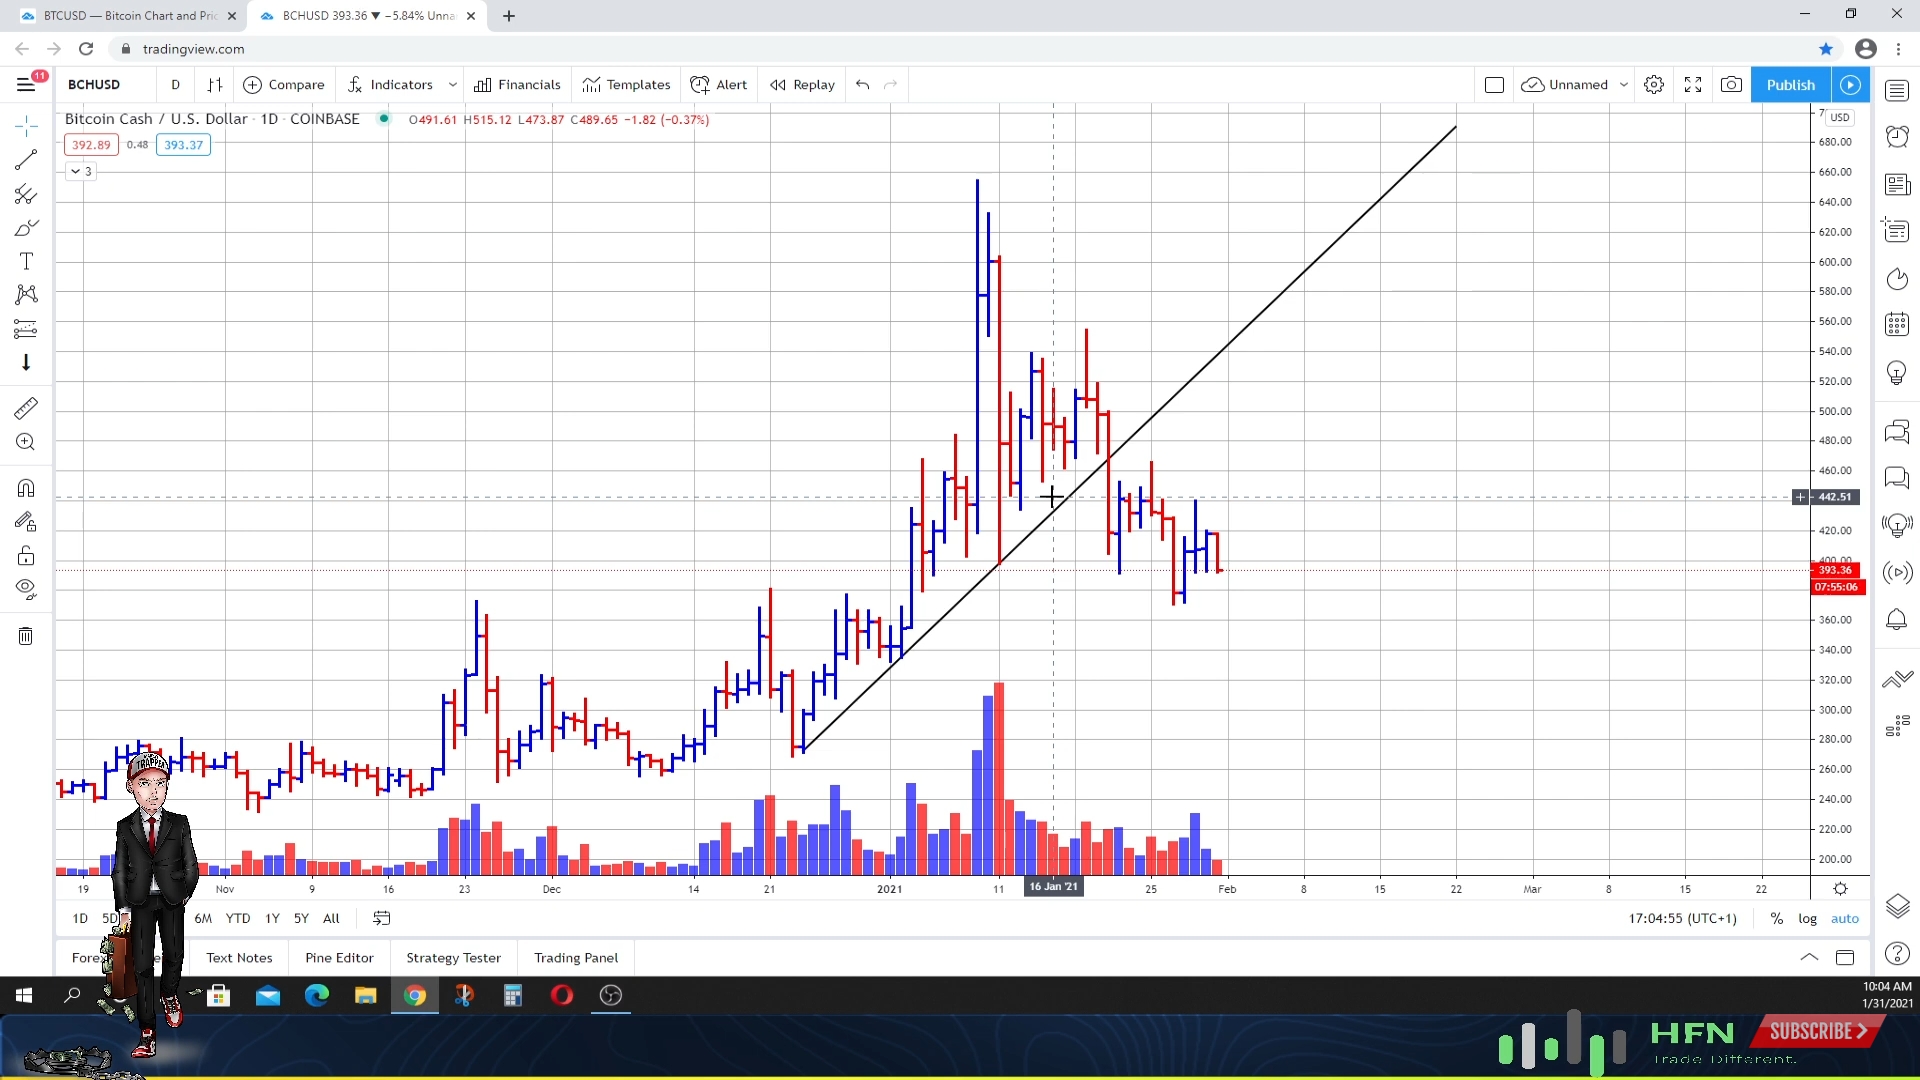
Task: Click the 392.89 sell price button
Action: coord(91,145)
